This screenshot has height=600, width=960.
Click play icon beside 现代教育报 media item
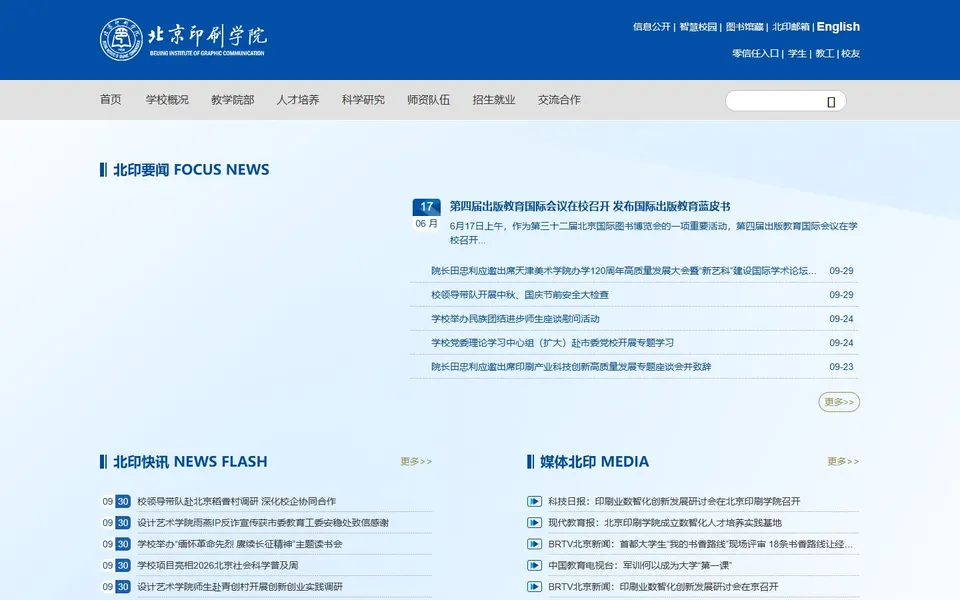[534, 523]
